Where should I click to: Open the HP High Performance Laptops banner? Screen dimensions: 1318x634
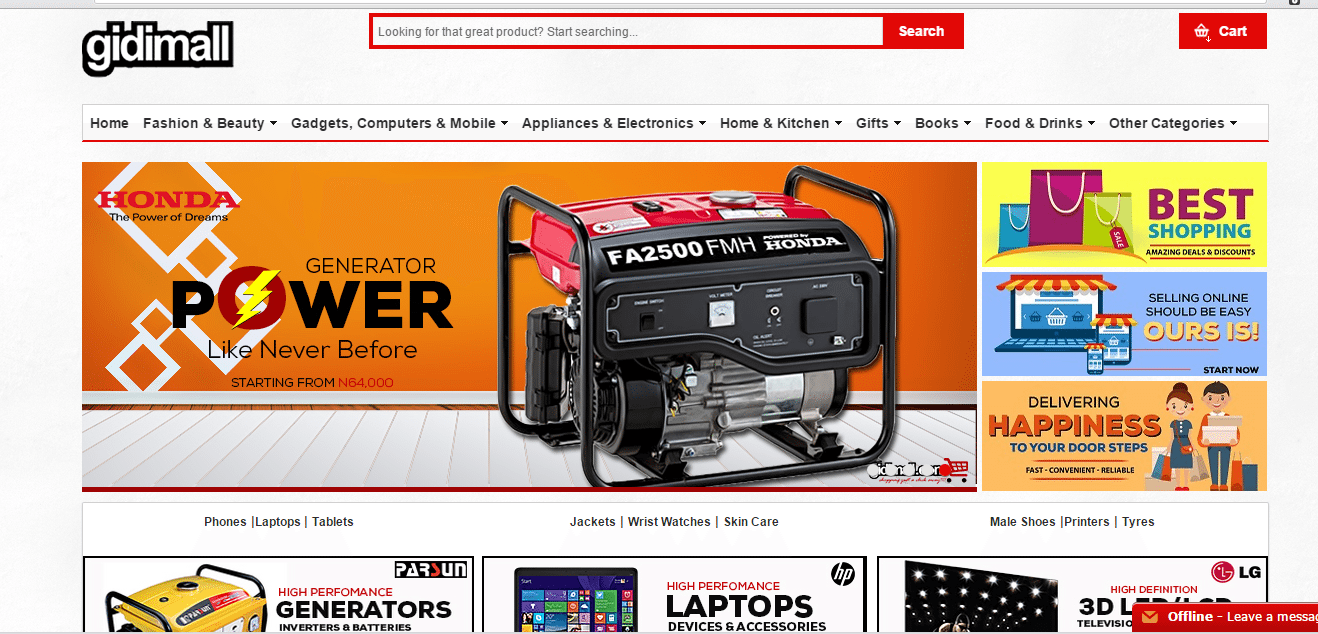674,595
